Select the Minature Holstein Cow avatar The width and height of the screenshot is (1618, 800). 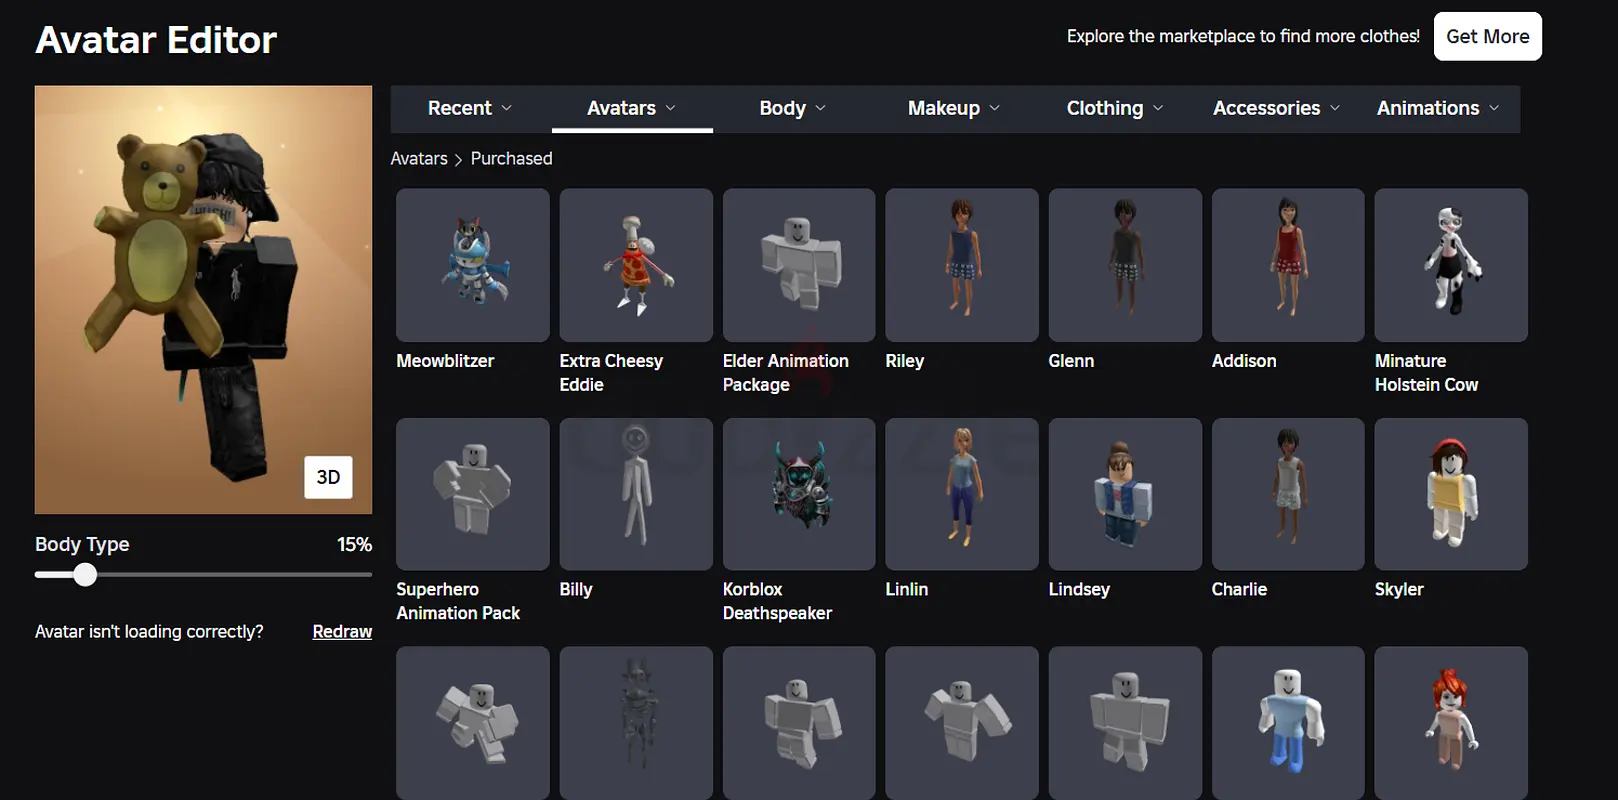(1451, 265)
